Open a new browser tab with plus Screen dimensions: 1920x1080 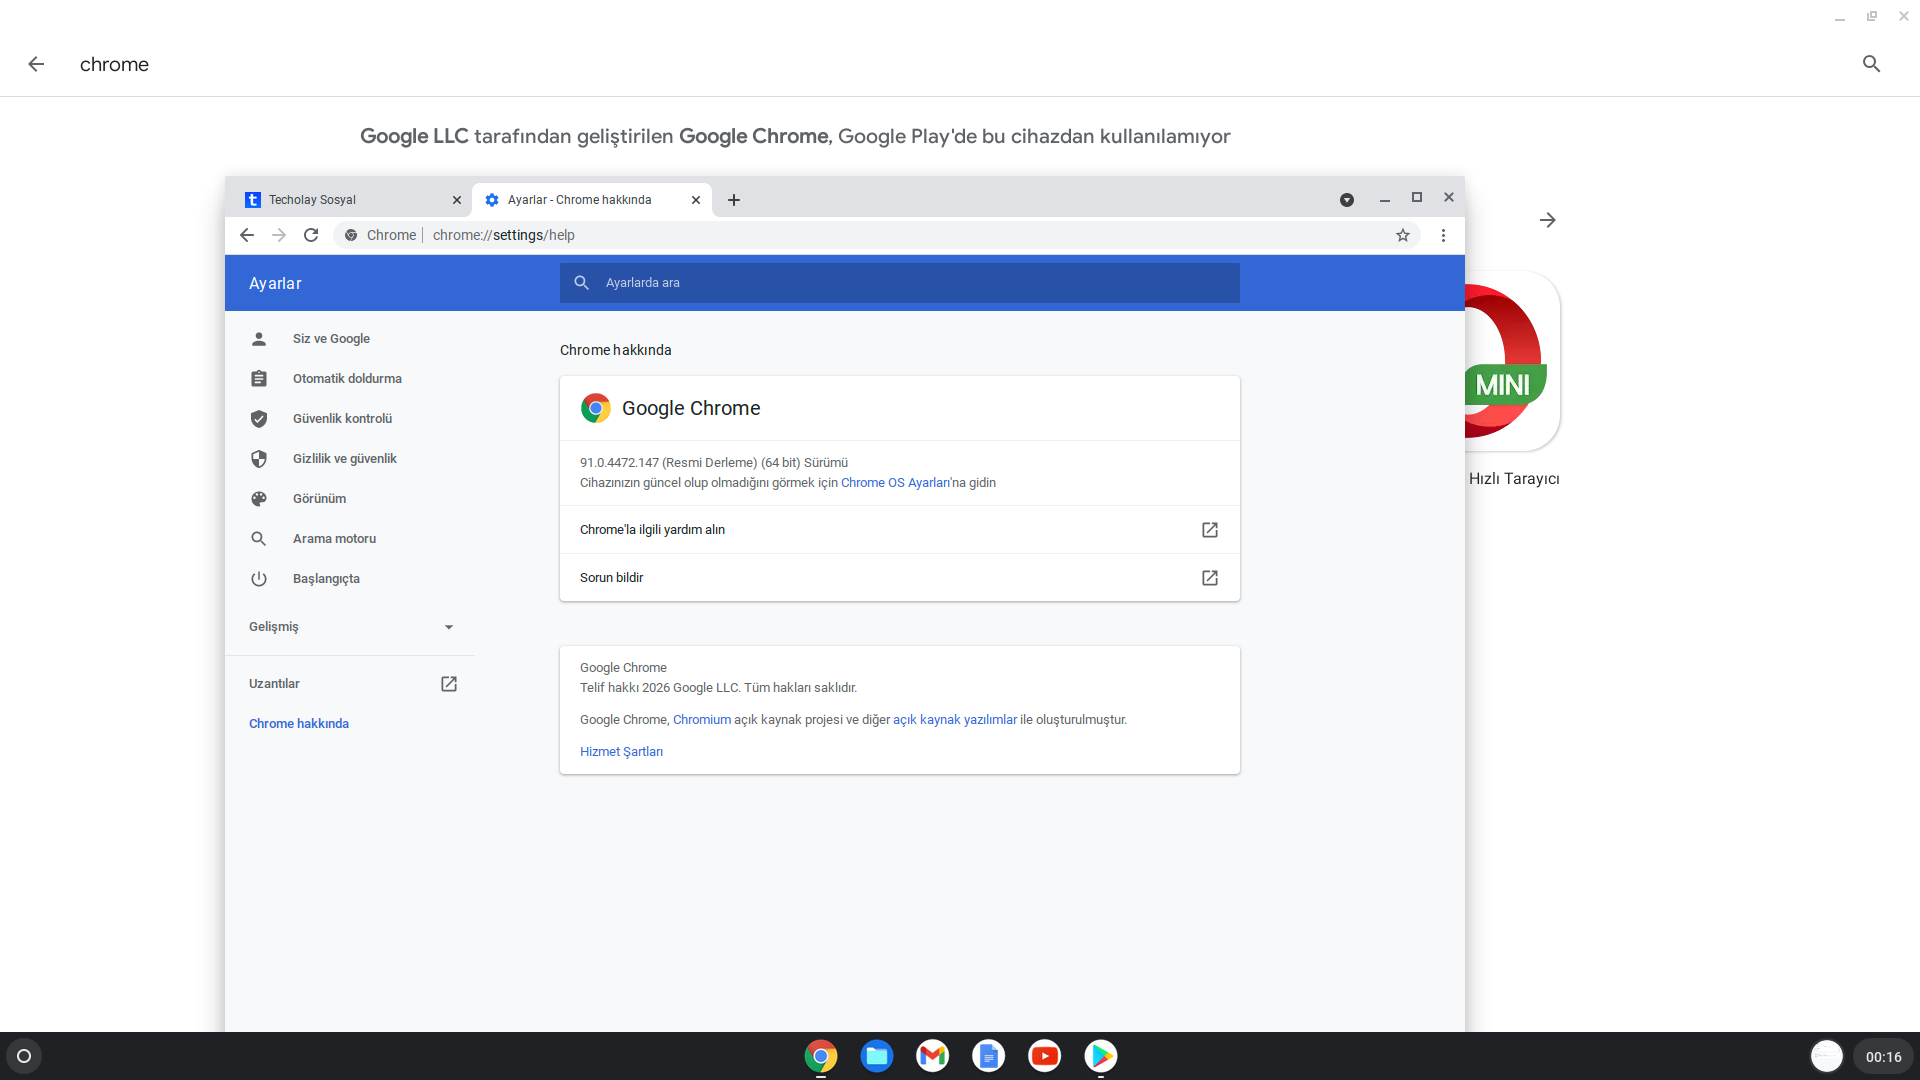[x=734, y=200]
